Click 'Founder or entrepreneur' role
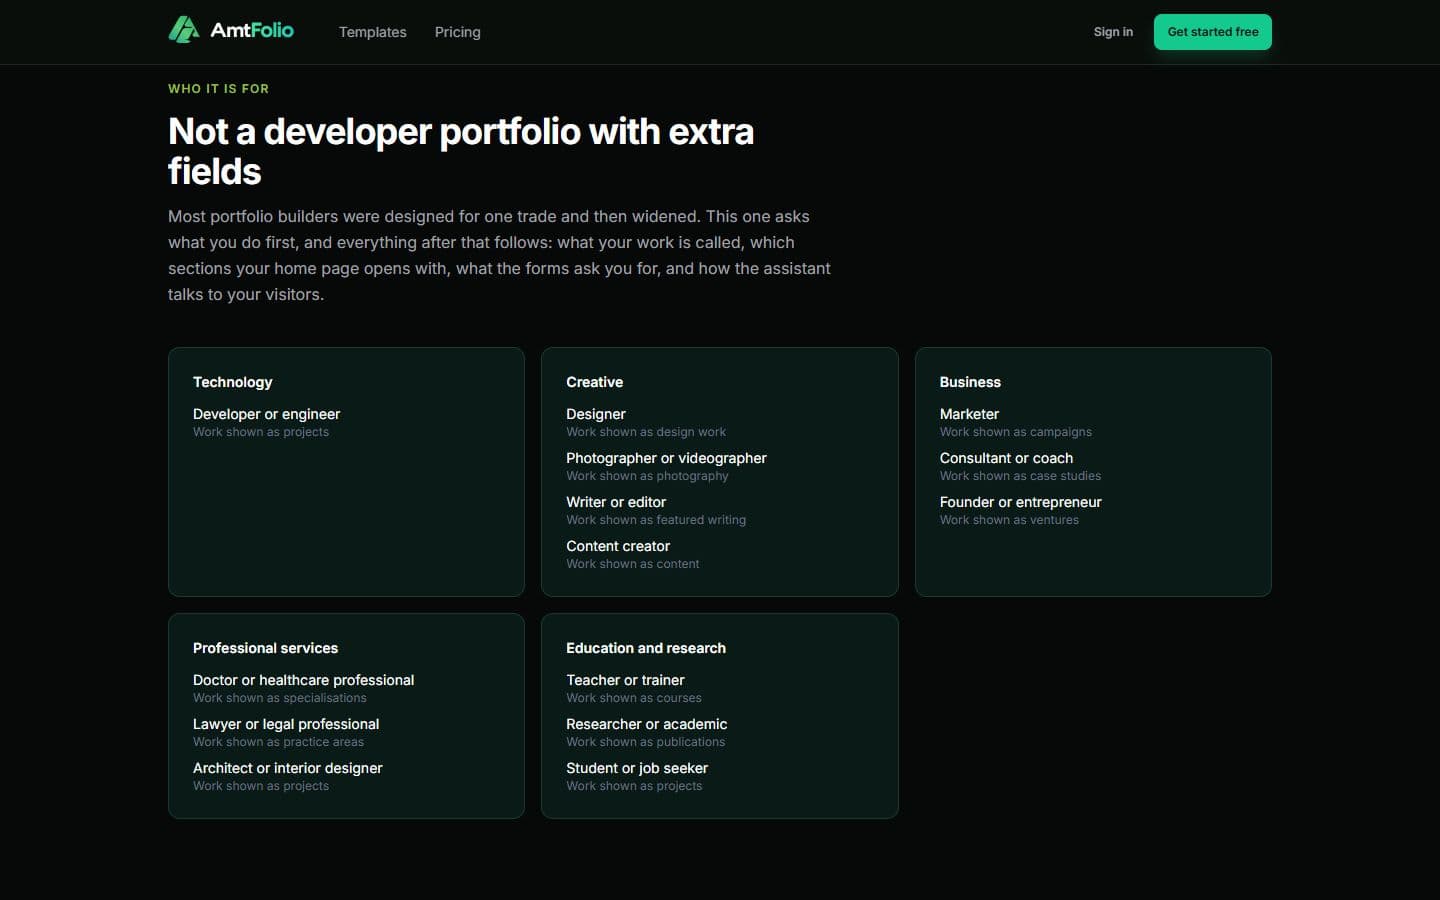The width and height of the screenshot is (1440, 900). click(1021, 502)
